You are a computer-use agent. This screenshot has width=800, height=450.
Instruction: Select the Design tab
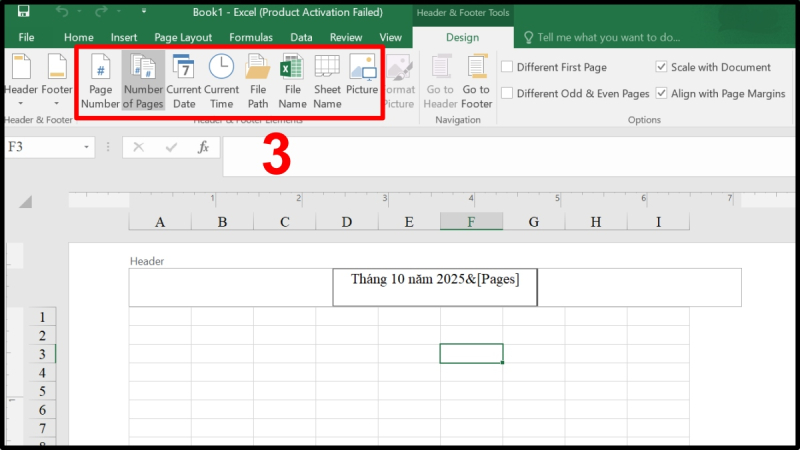coord(462,37)
